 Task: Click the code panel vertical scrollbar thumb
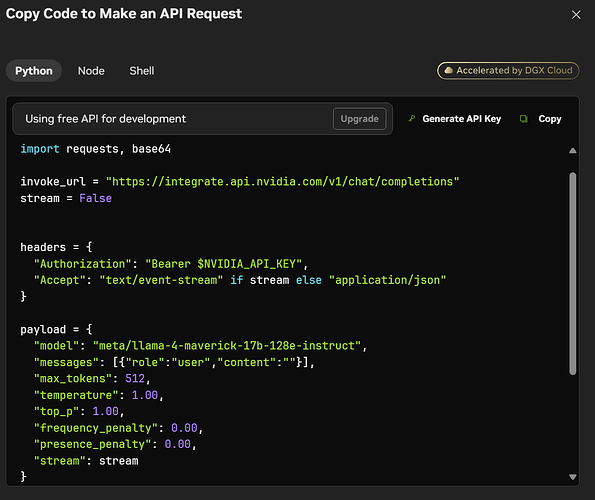[x=573, y=273]
